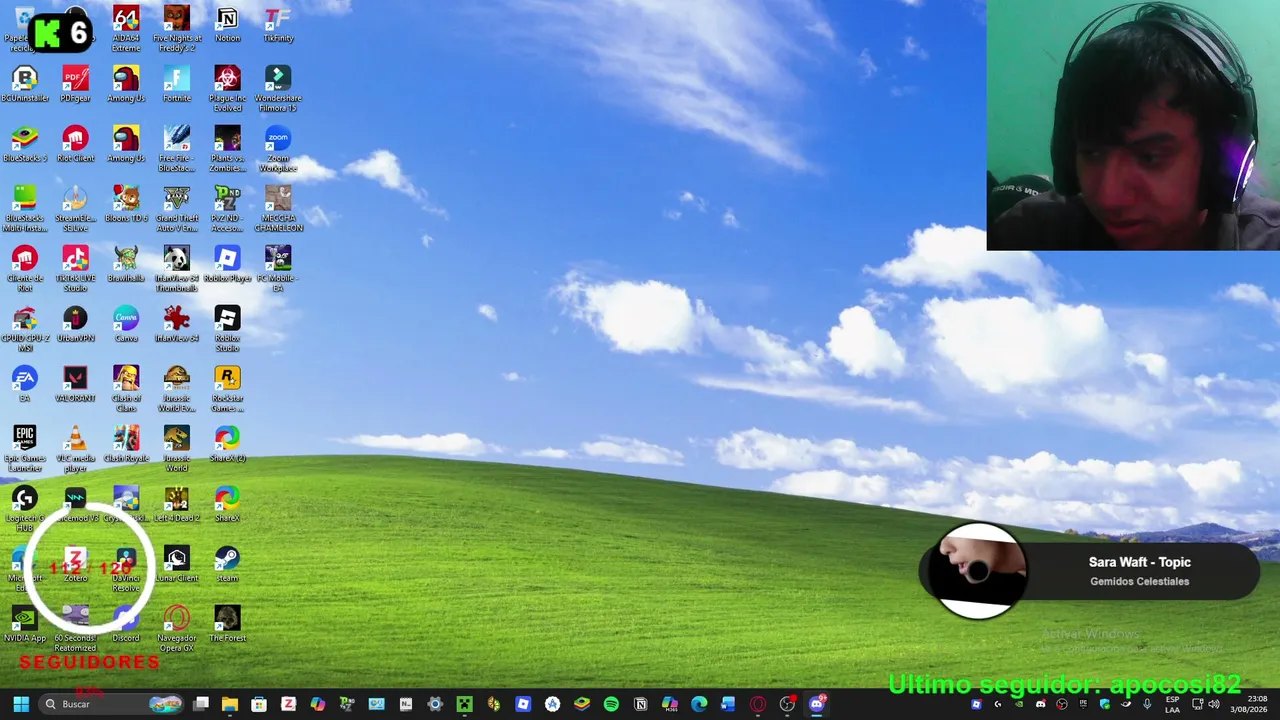Open the PDFgear shortcut

pyautogui.click(x=75, y=85)
